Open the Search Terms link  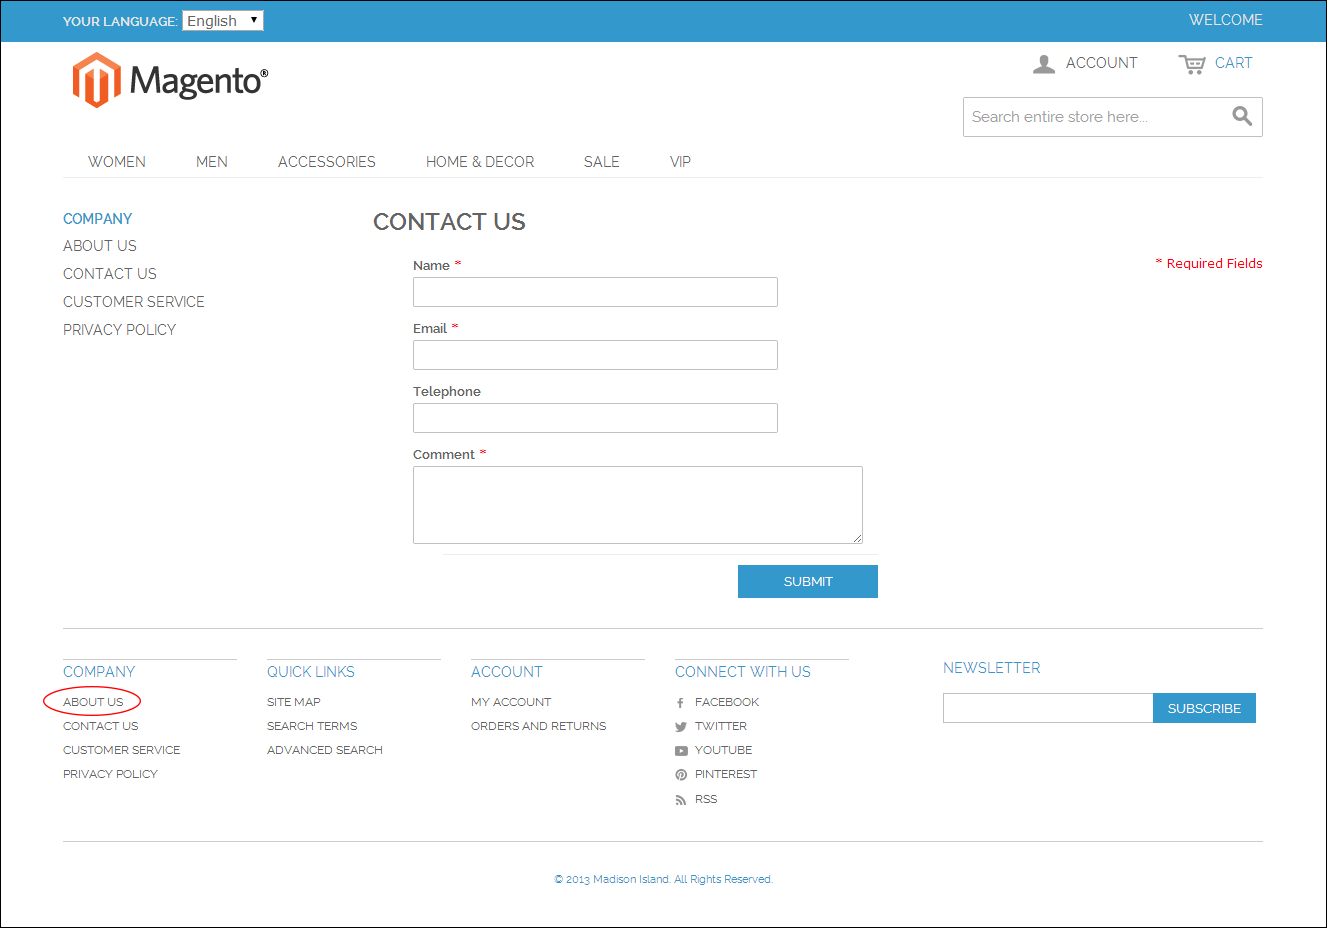coord(312,726)
